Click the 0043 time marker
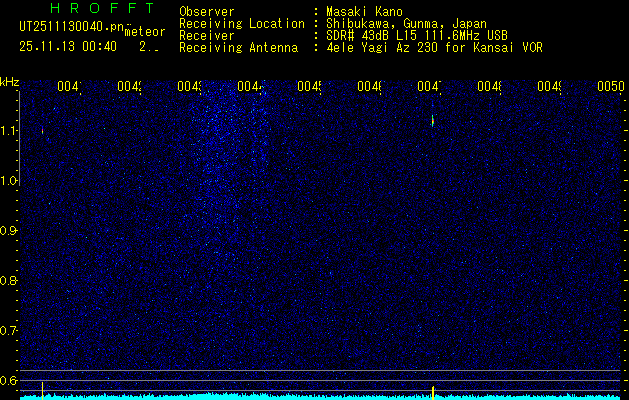 [x=189, y=87]
